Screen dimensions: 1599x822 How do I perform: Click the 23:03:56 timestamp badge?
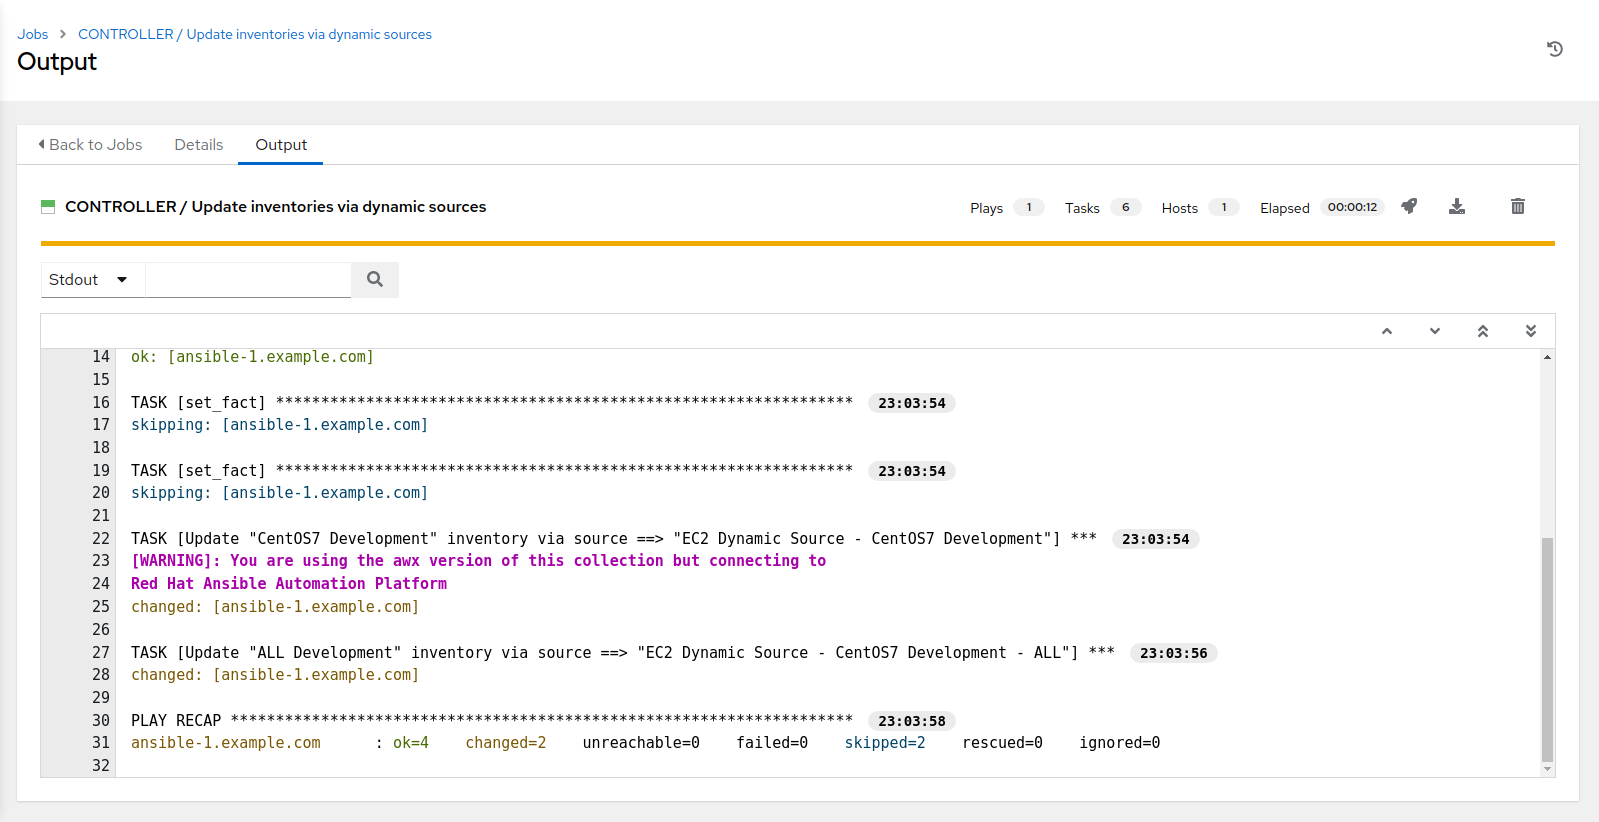[1174, 653]
